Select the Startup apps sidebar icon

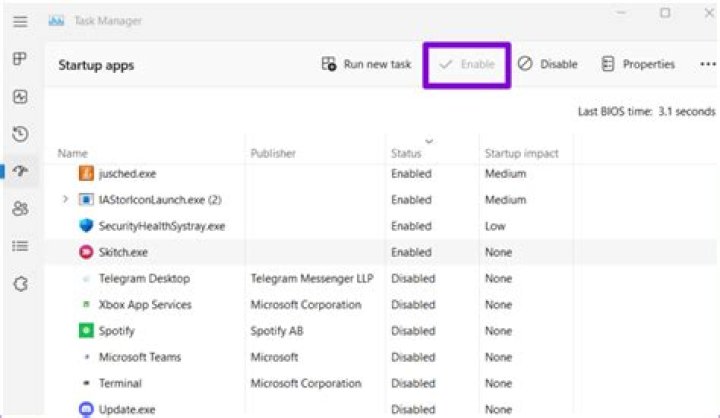[20, 171]
